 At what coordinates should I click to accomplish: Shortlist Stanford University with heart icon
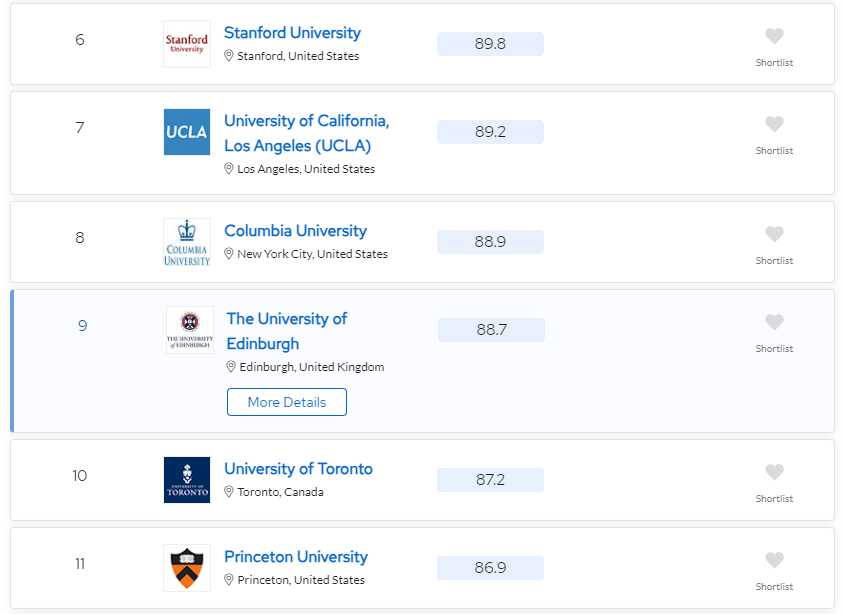click(774, 36)
